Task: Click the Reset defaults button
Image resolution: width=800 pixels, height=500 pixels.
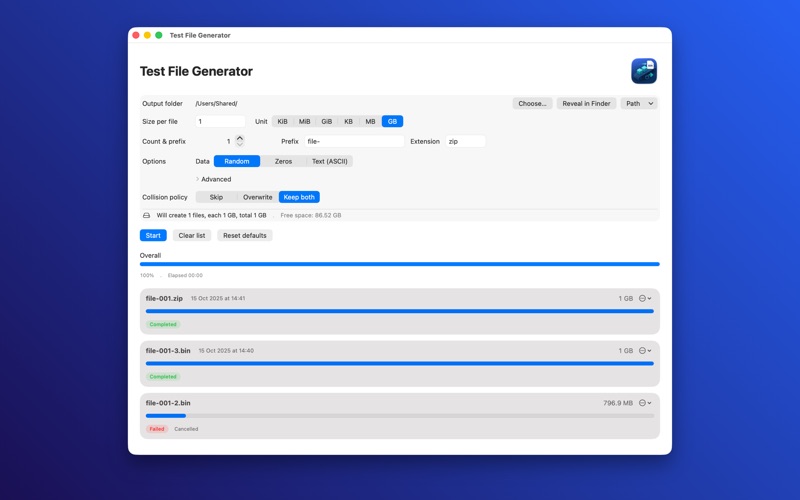Action: point(245,235)
